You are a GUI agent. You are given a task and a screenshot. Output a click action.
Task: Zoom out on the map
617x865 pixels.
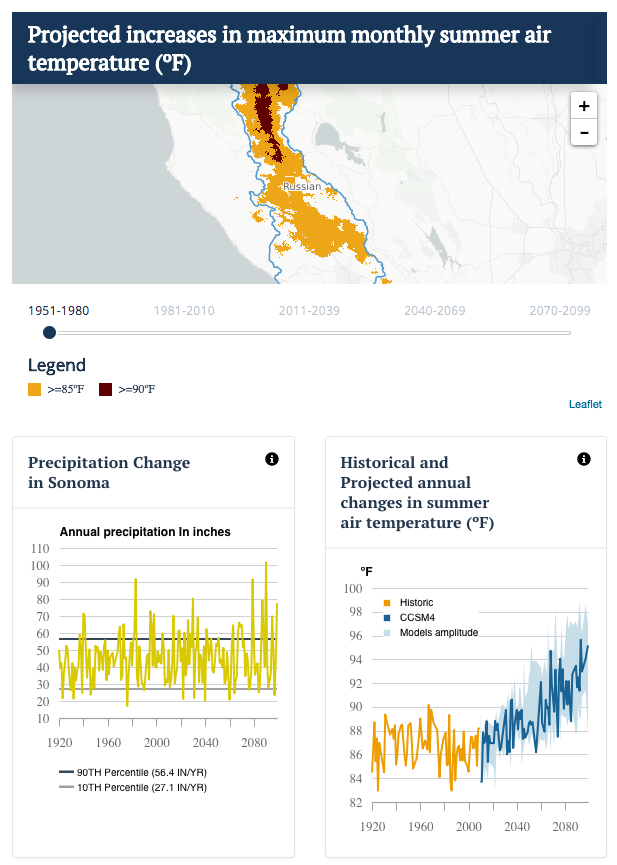click(584, 132)
